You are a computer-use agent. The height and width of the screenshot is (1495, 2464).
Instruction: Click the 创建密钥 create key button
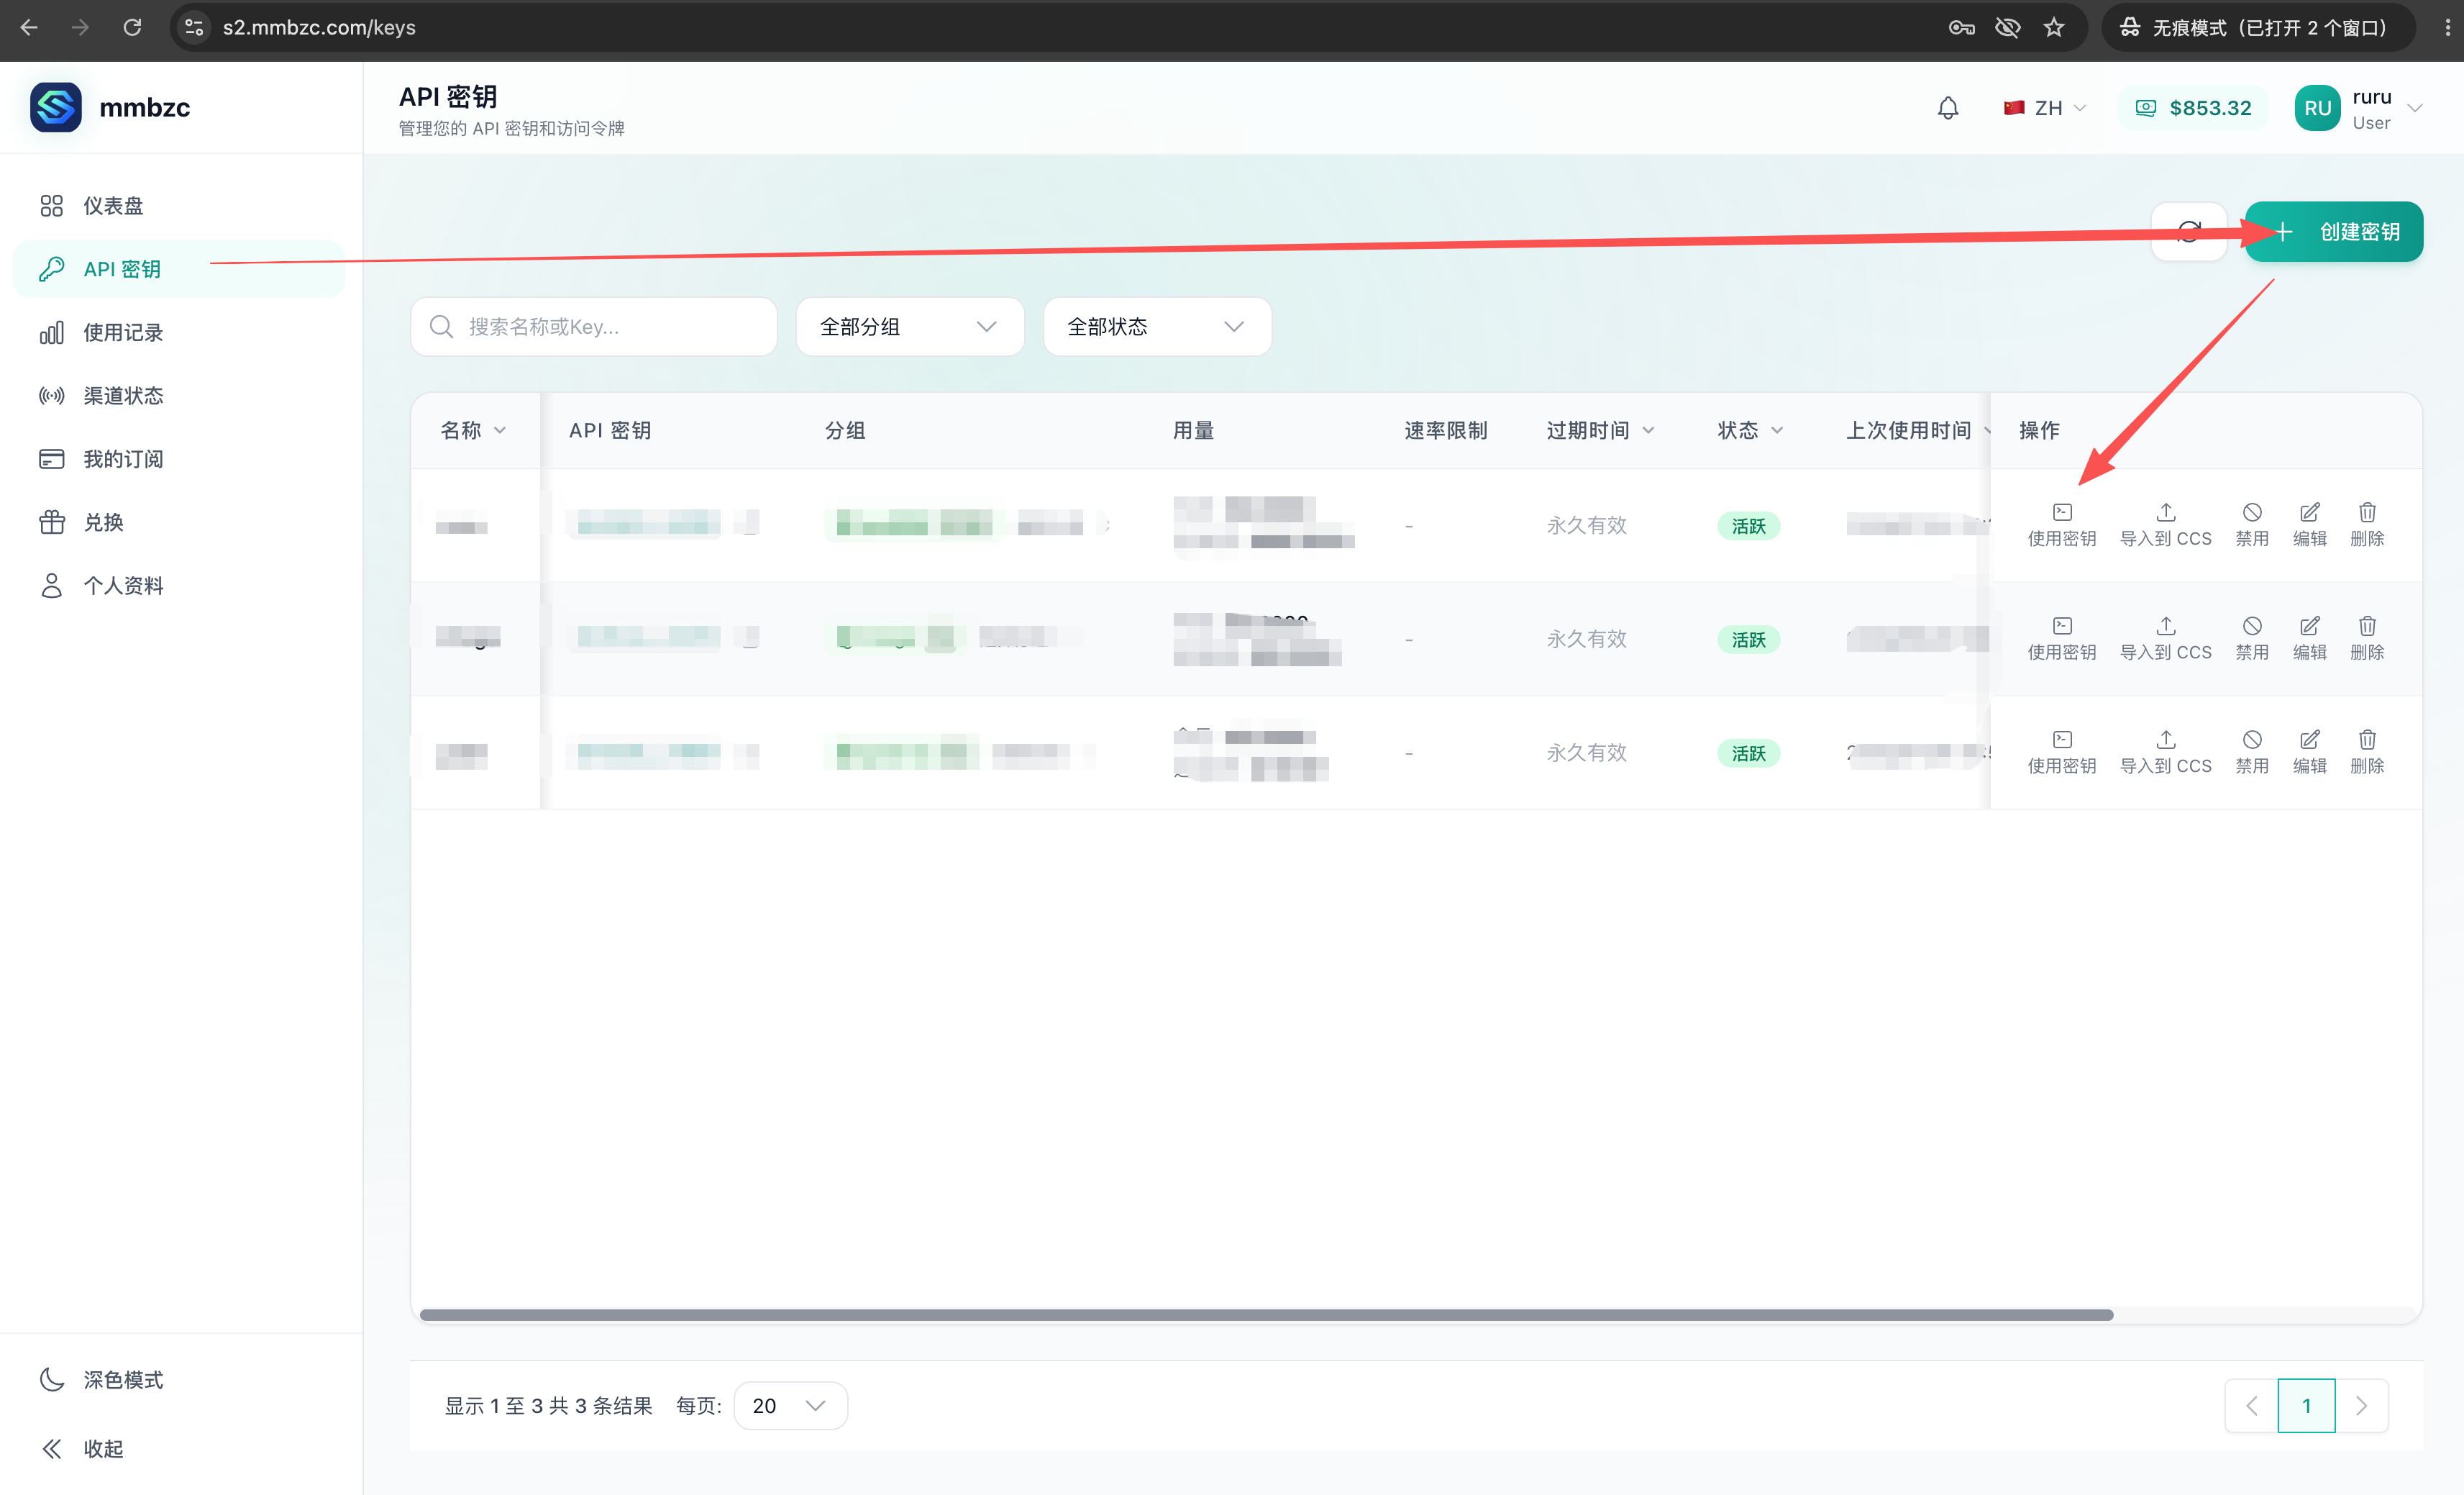point(2334,232)
